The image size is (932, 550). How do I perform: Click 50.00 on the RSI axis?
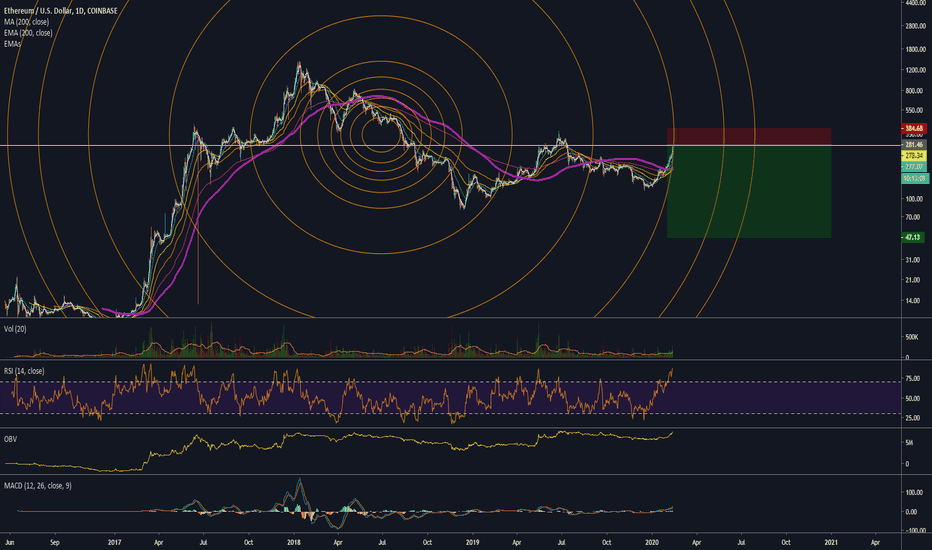point(913,398)
